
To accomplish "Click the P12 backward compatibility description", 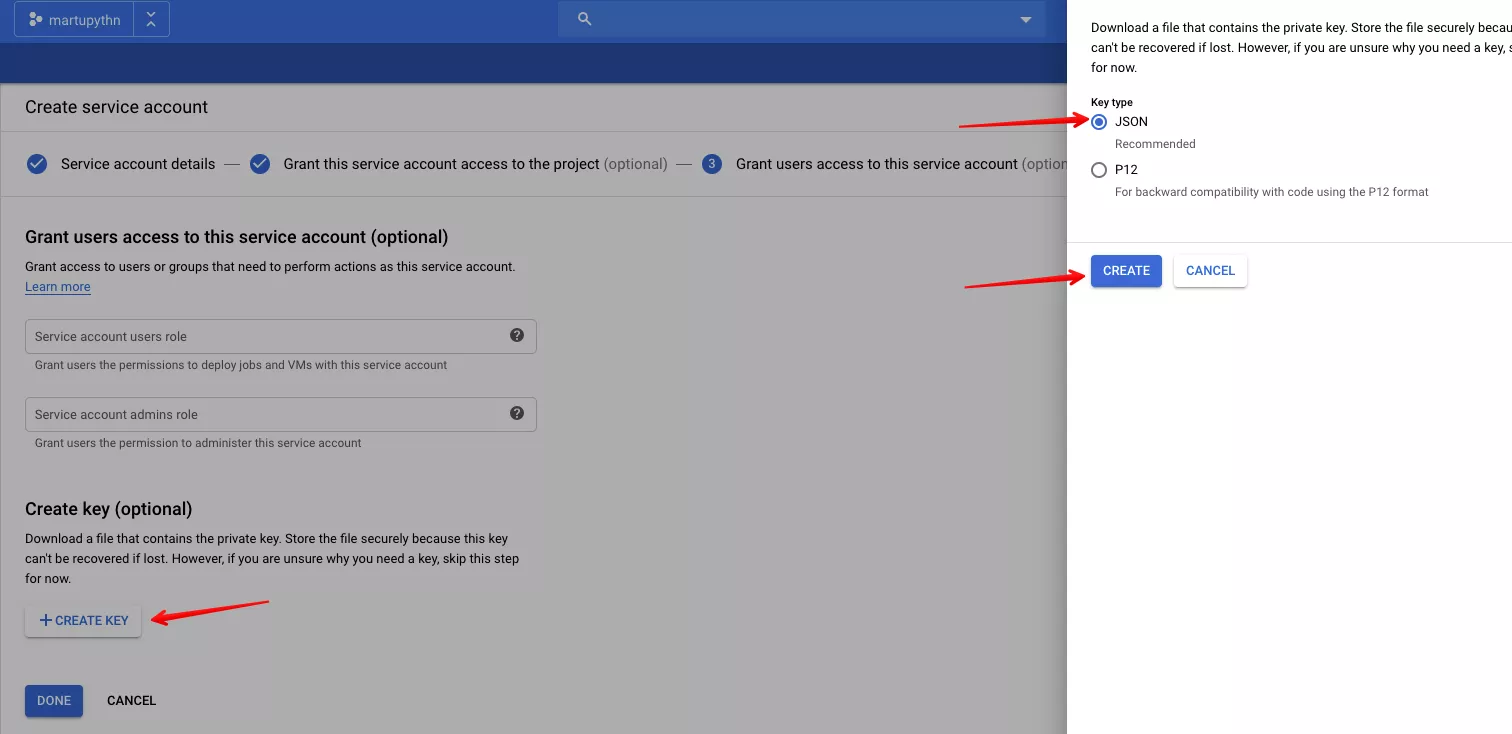I will 1272,192.
